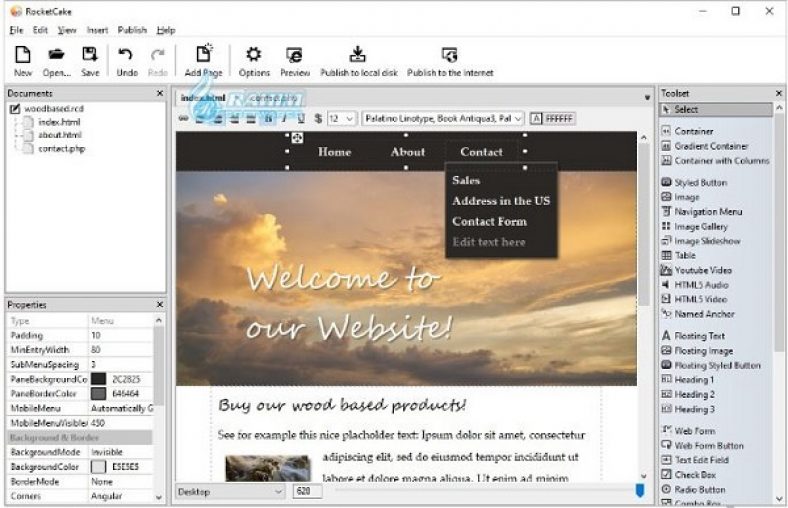Click PaneBorderColor 646464 swatch
This screenshot has width=788, height=508.
click(98, 394)
